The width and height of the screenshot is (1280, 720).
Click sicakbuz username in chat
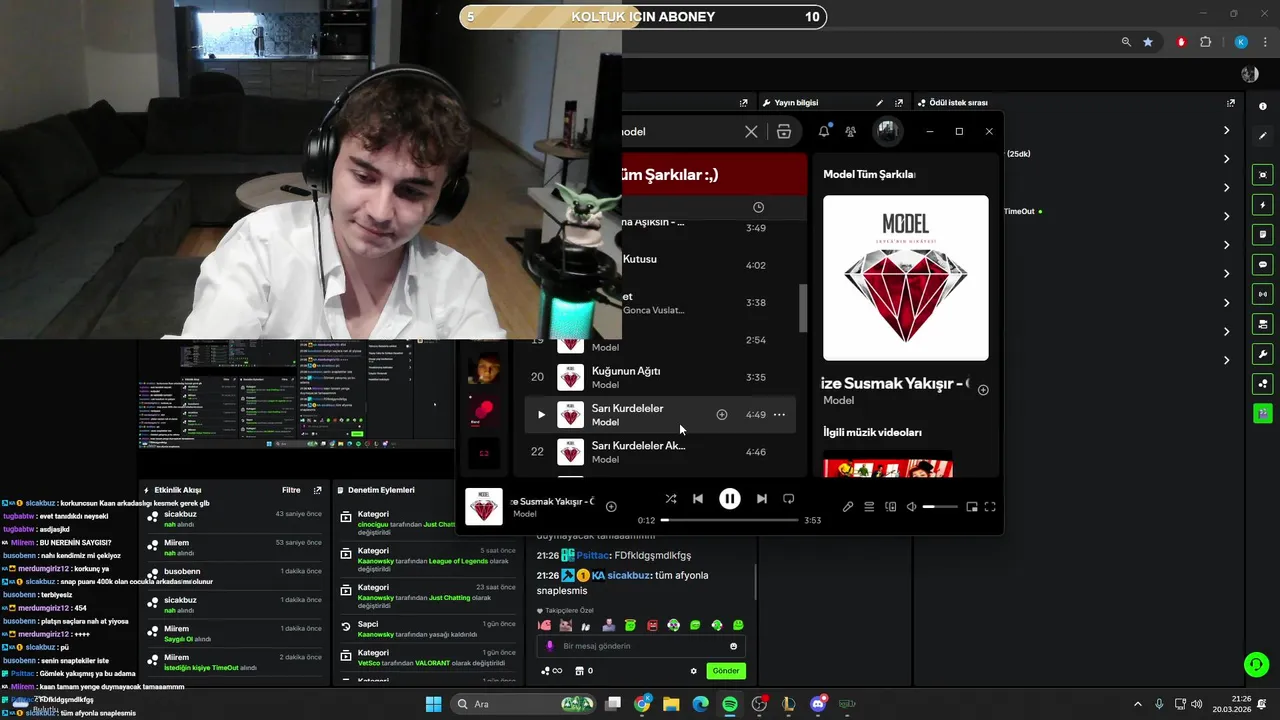pos(628,575)
